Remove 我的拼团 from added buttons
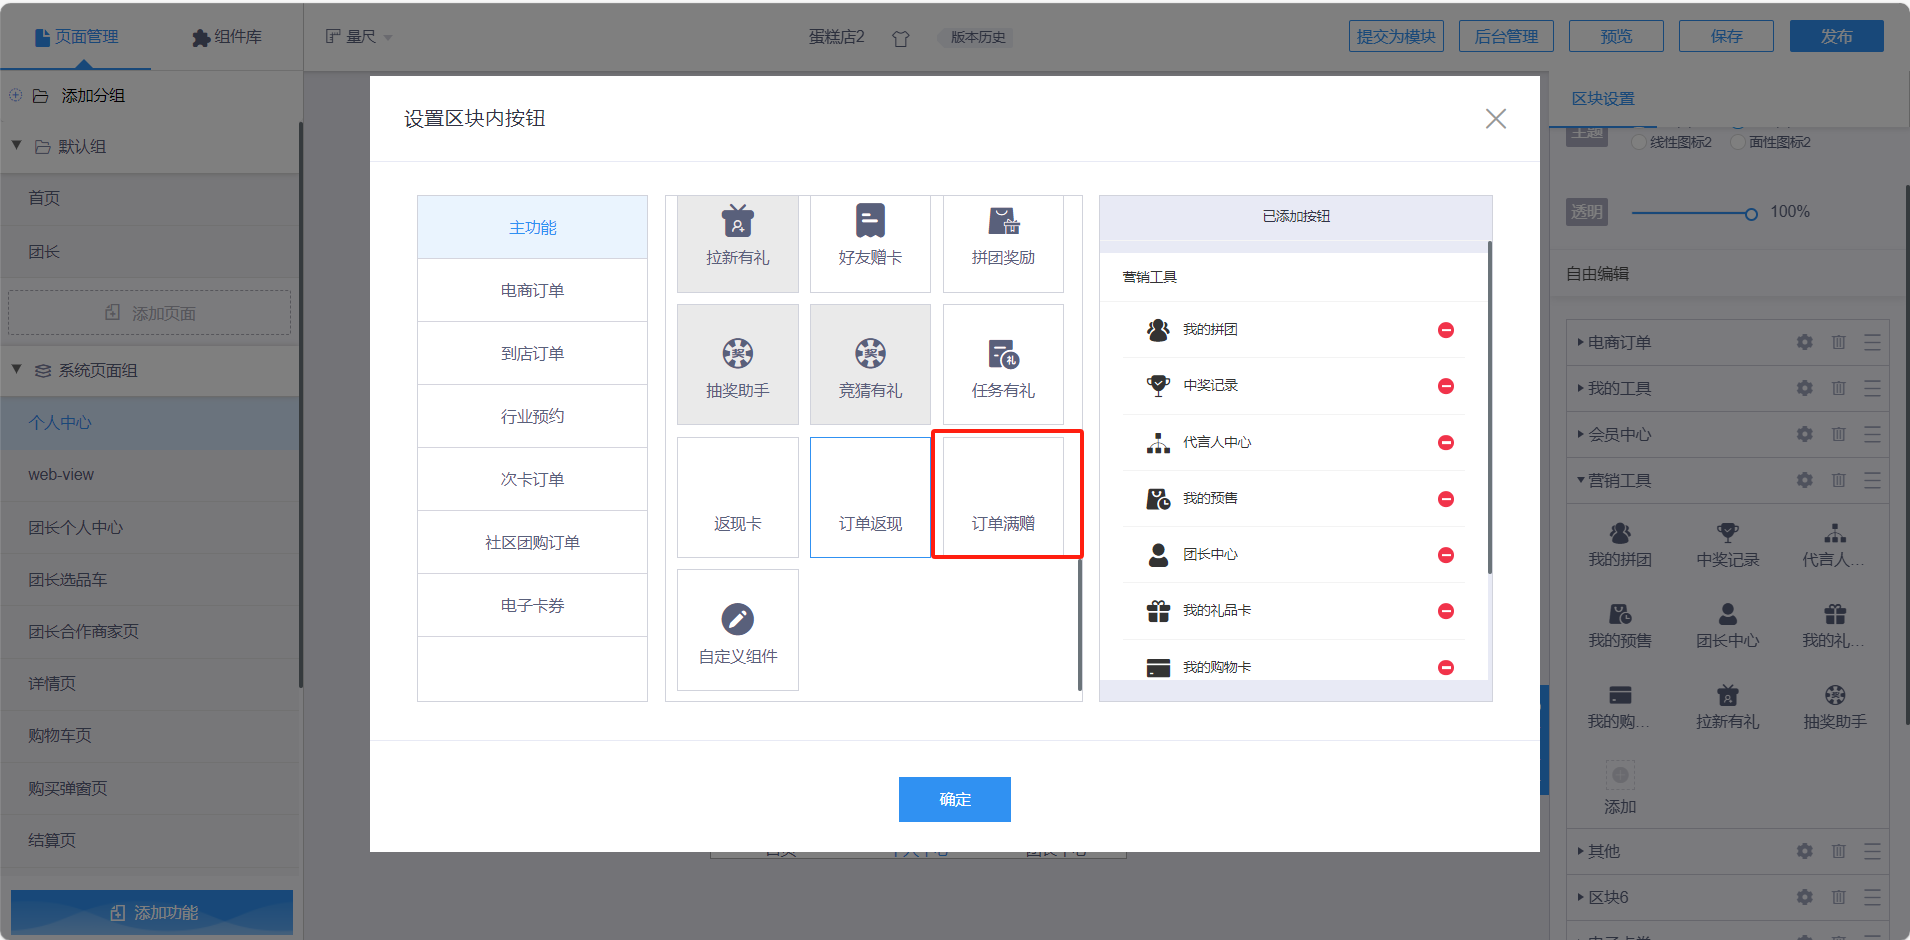Image resolution: width=1910 pixels, height=940 pixels. click(x=1446, y=330)
